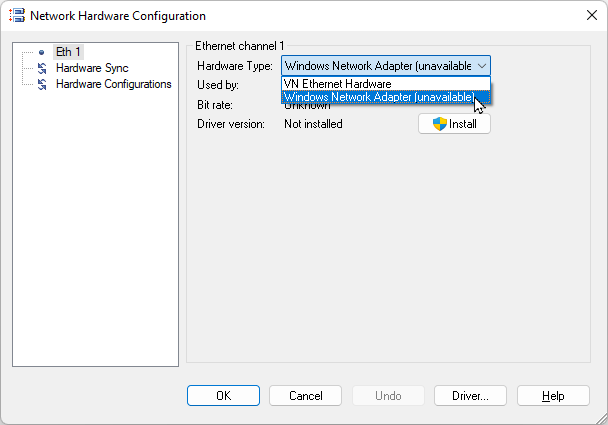The image size is (608, 425).
Task: Select Hardware Configurations in the tree
Action: click(x=113, y=84)
